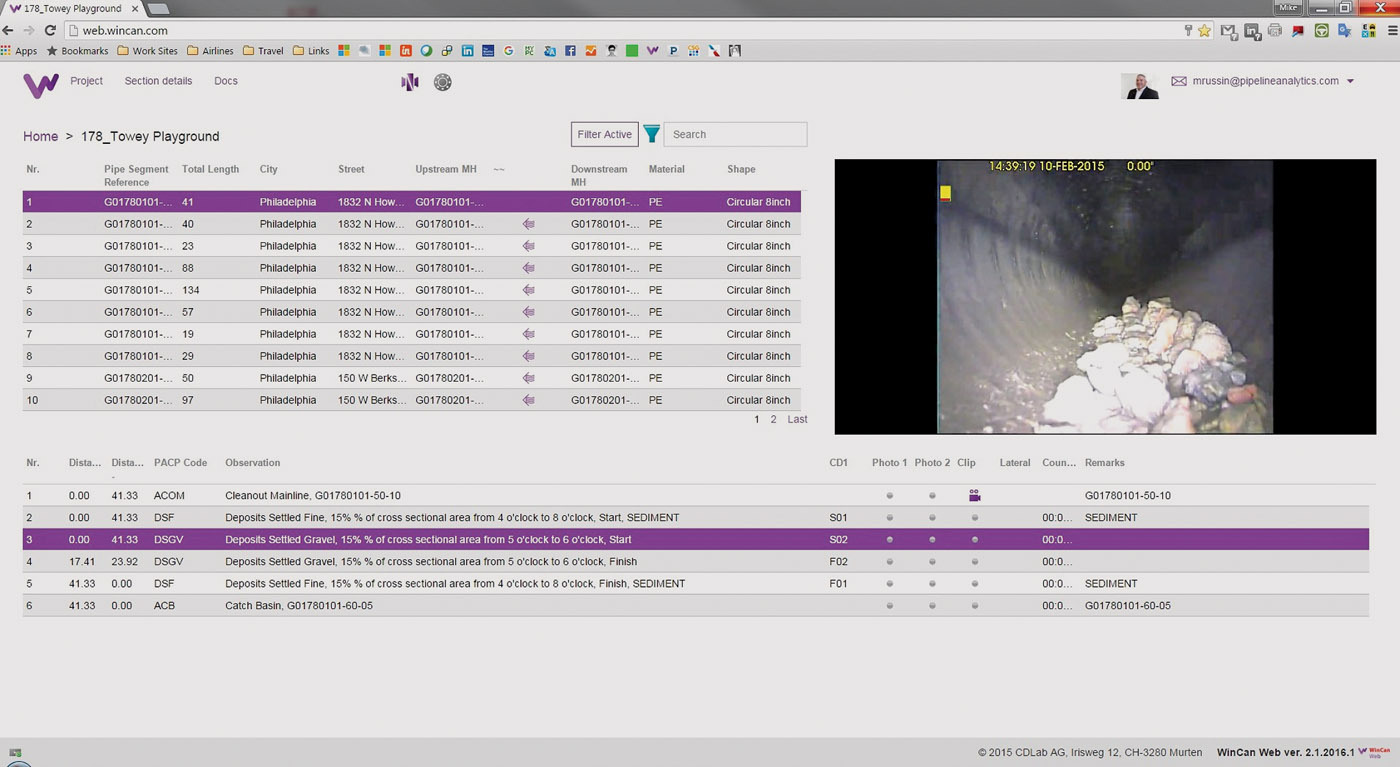This screenshot has height=767, width=1400.
Task: Open the Chrome hamburger menu
Action: pos(1393,30)
